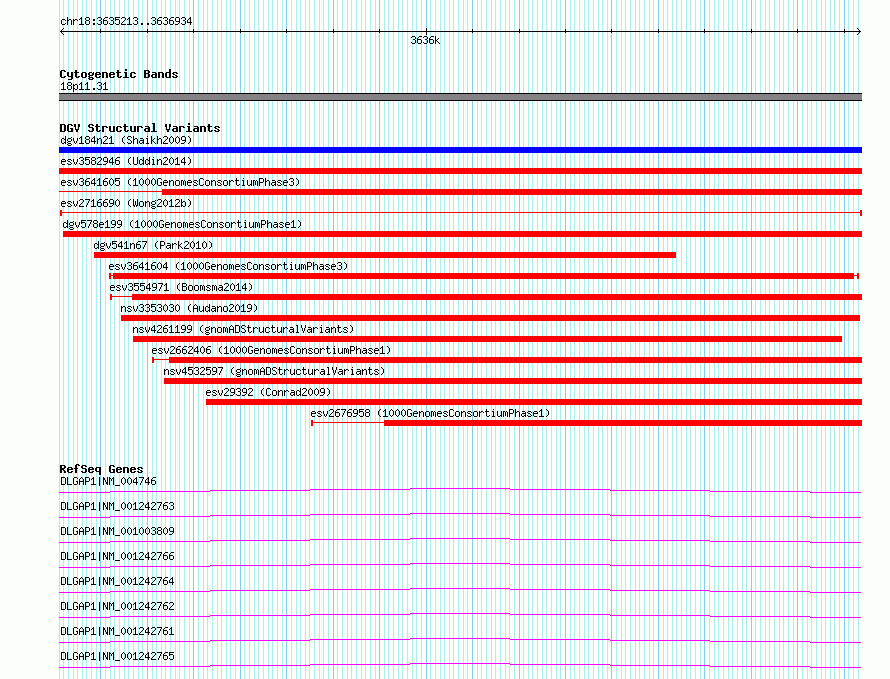Click the nsv4532597 red variant bar

513,381
